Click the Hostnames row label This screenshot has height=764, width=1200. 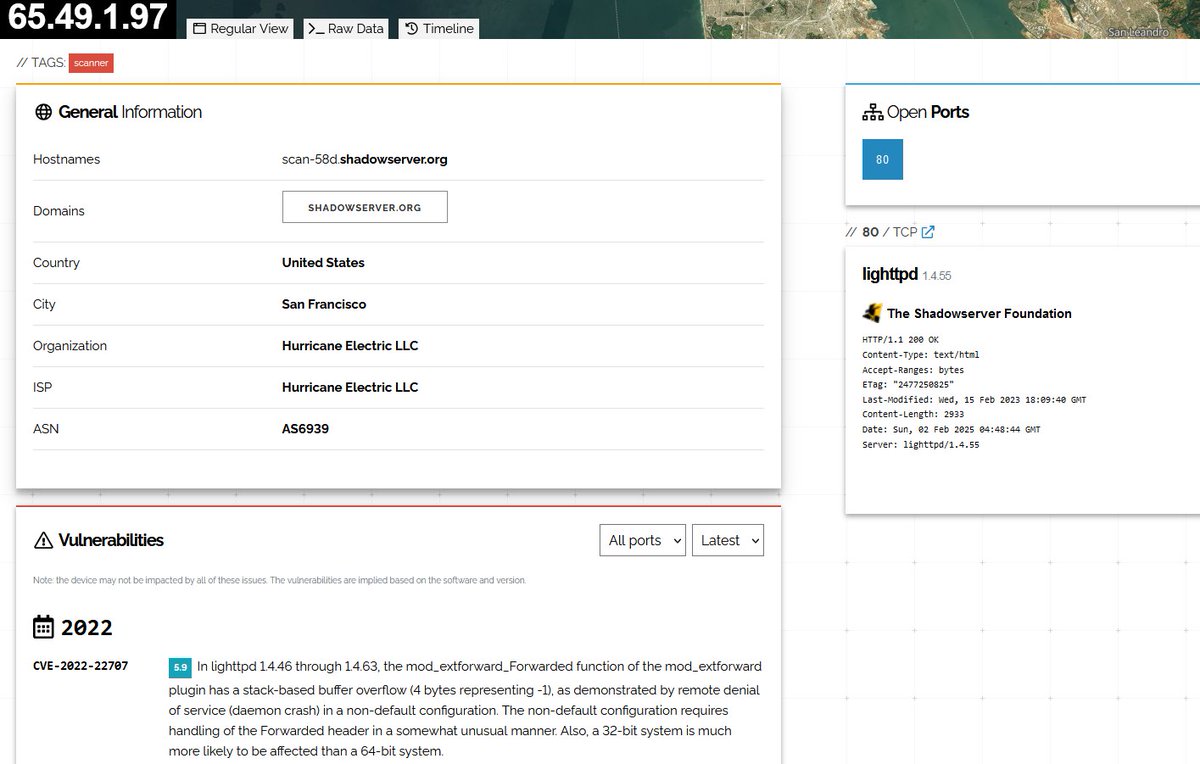(67, 159)
